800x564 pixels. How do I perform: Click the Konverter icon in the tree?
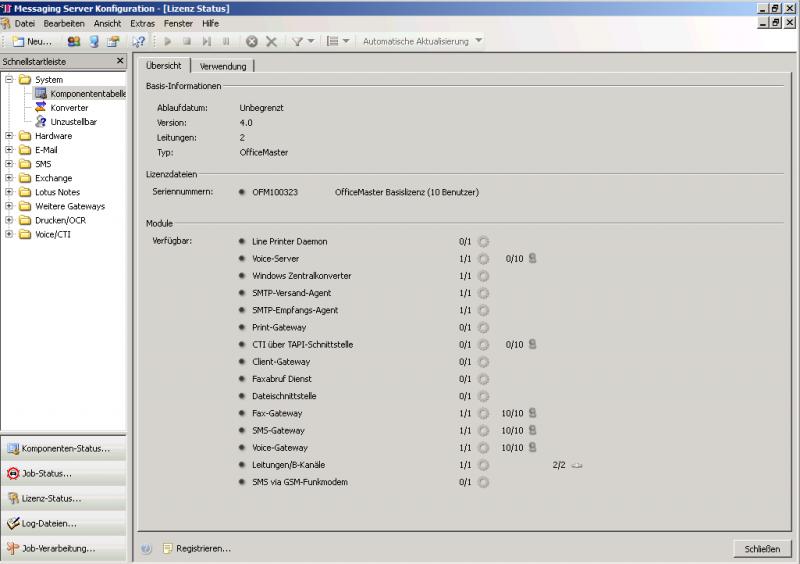41,107
